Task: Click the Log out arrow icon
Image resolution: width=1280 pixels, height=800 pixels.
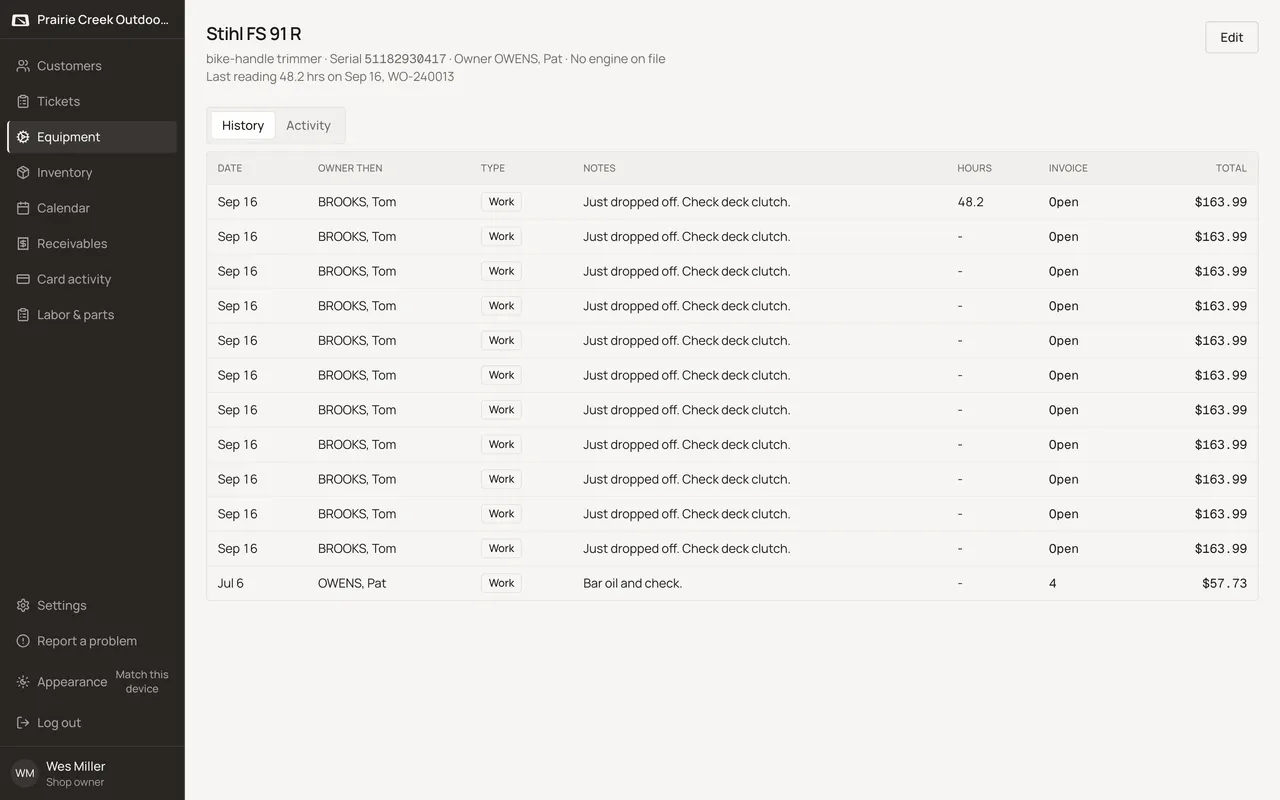Action: pyautogui.click(x=23, y=723)
